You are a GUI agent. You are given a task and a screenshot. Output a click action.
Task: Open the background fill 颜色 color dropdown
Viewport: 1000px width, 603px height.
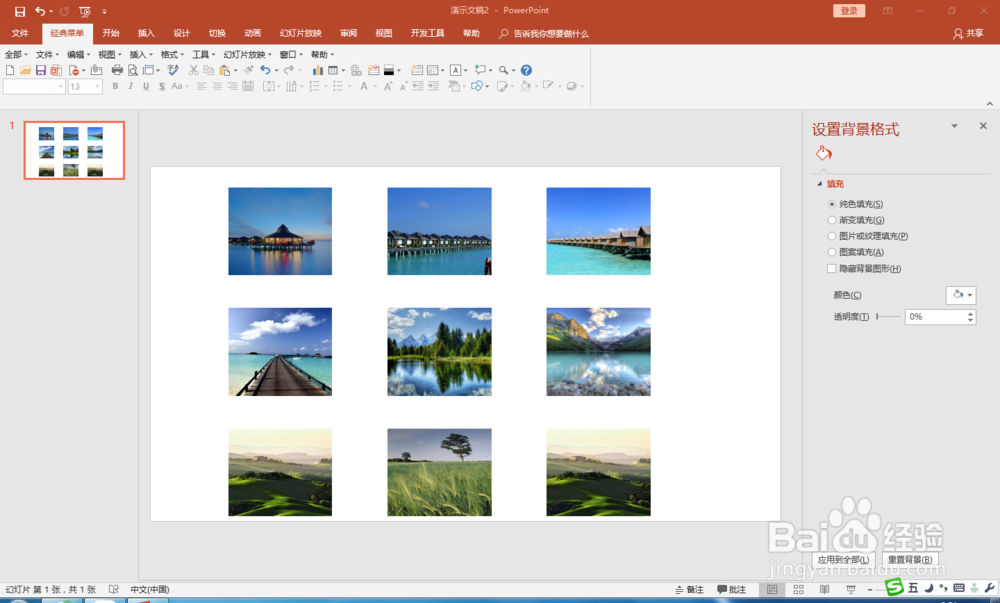(x=961, y=294)
